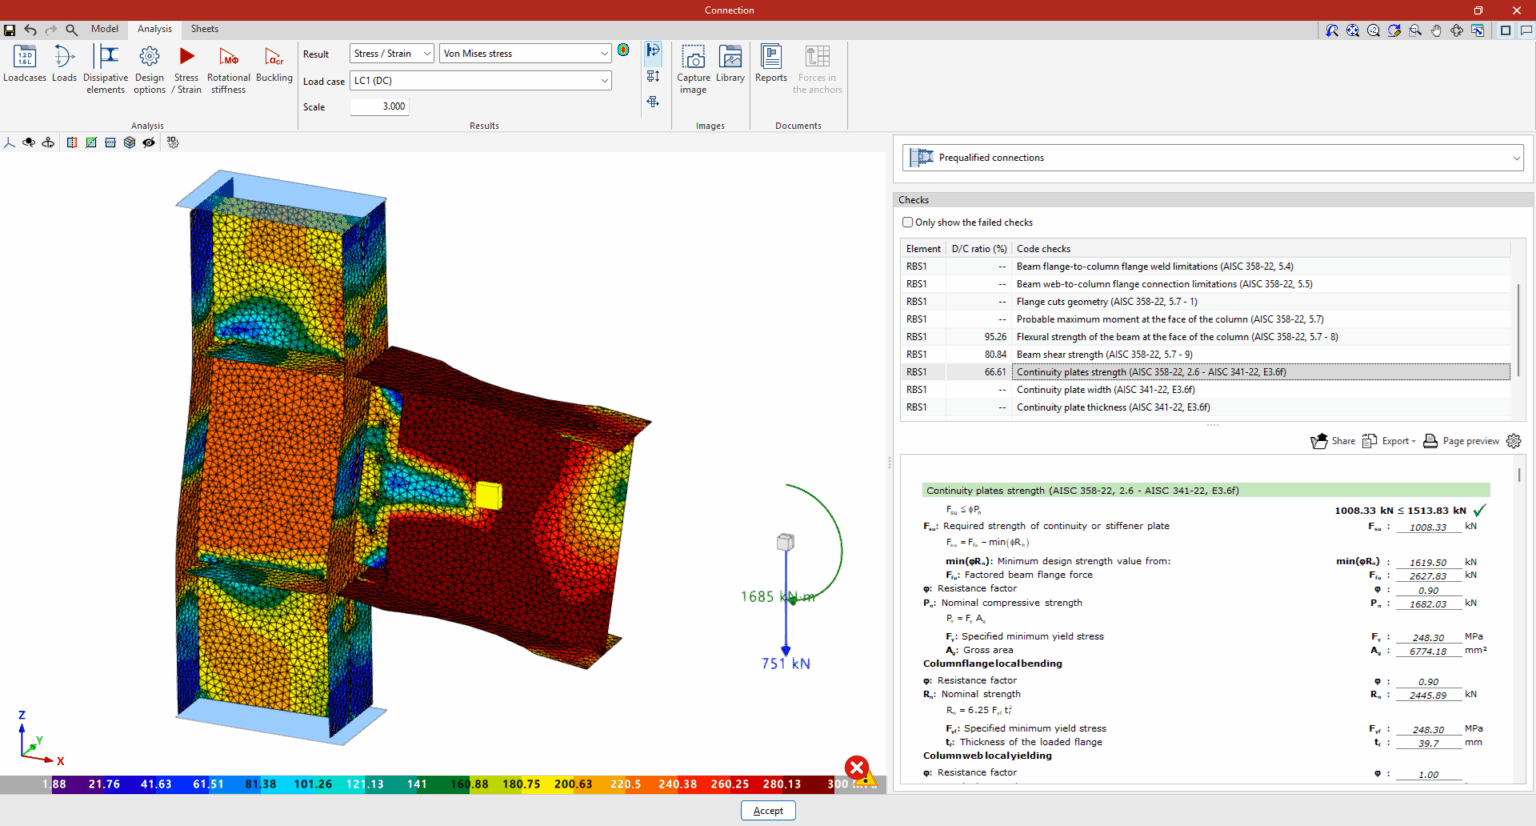
Task: Select the Buckling analysis tool
Action: [274, 66]
